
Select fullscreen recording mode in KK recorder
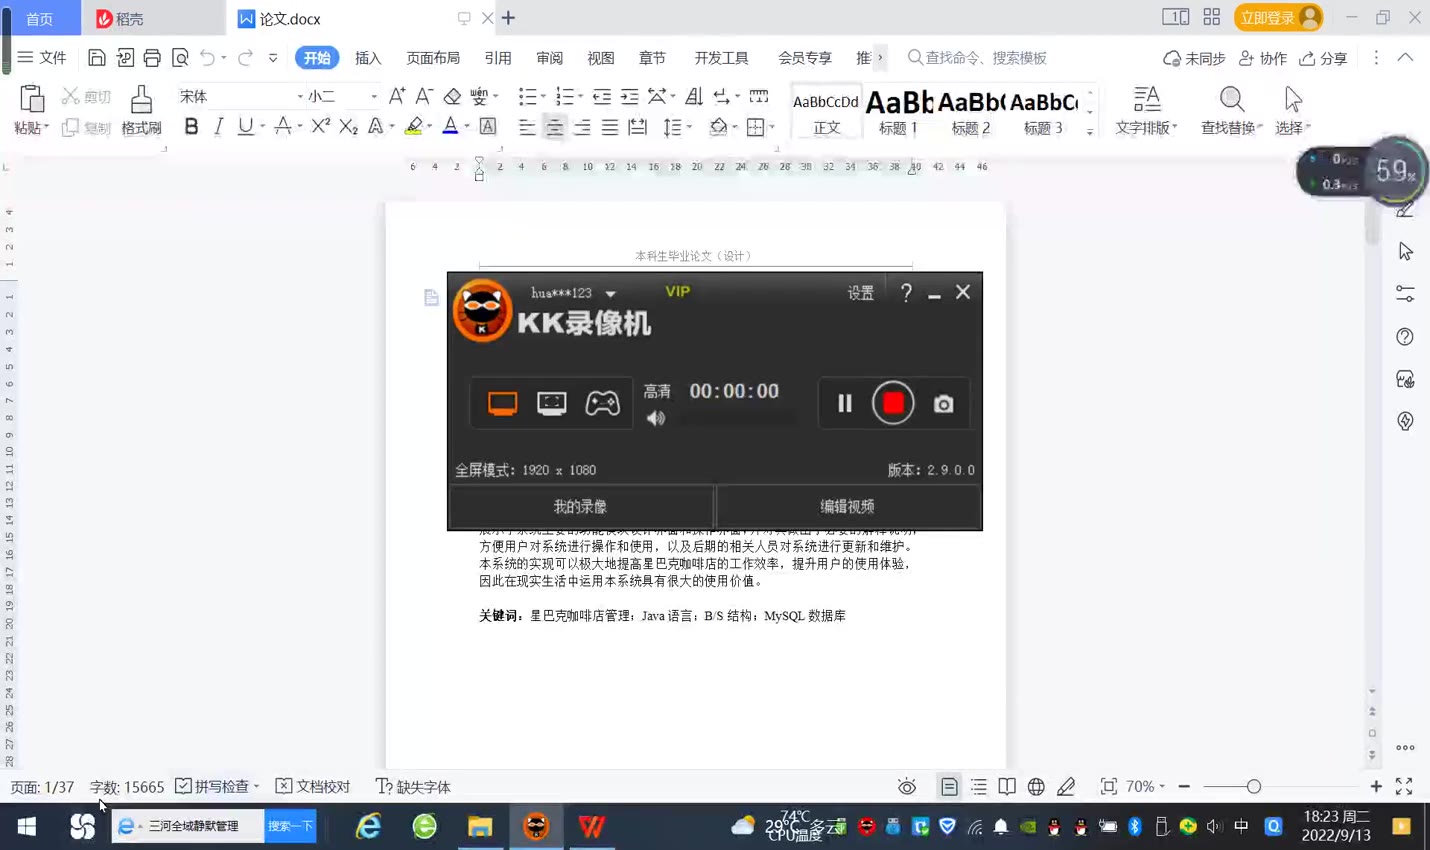point(502,403)
